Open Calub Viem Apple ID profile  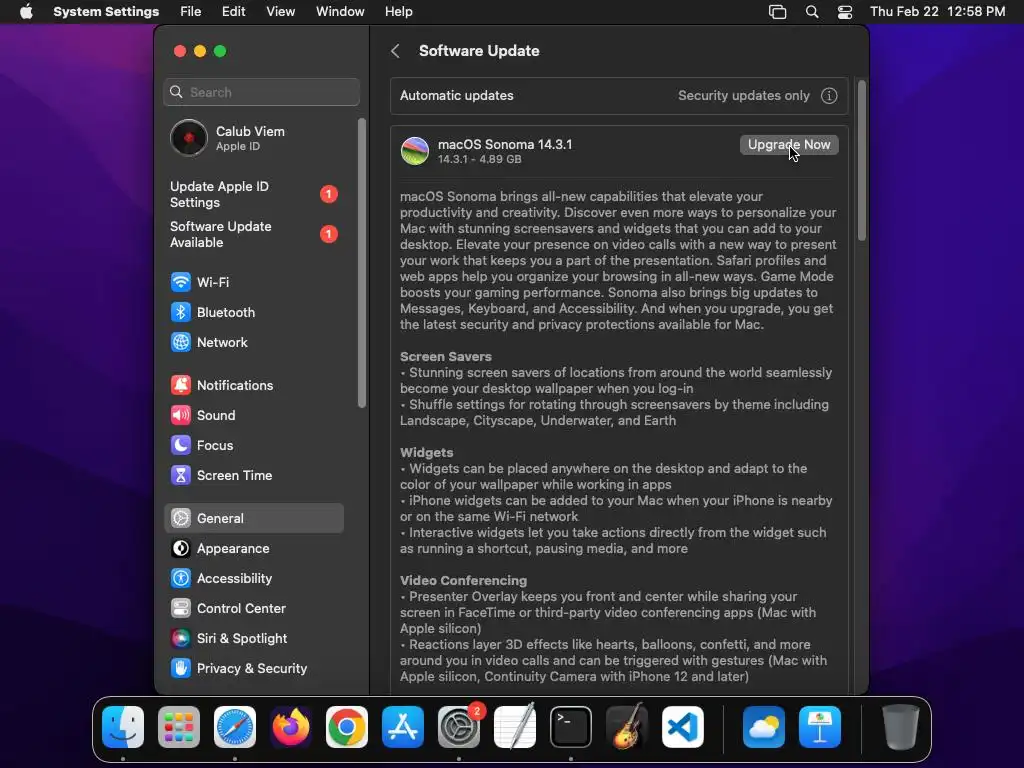(x=253, y=138)
